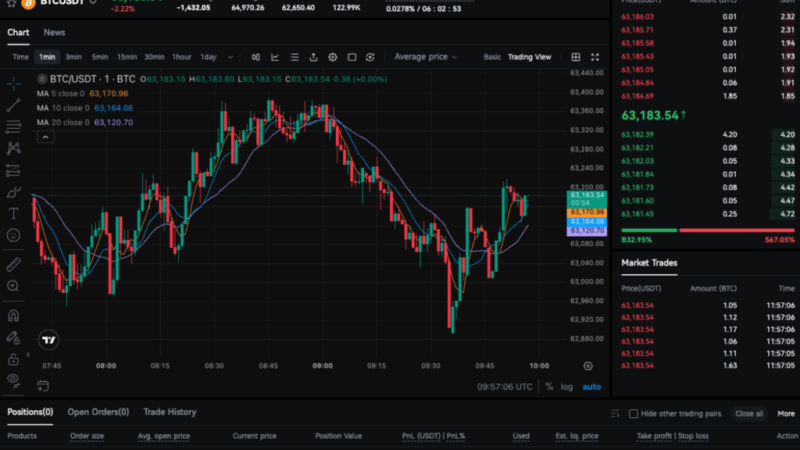Open the Chart tab
This screenshot has width=800, height=450.
point(18,32)
